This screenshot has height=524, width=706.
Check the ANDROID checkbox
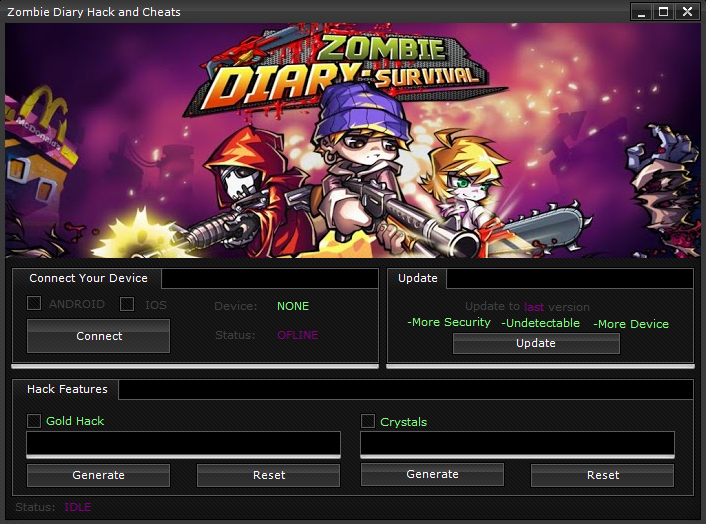tap(34, 303)
